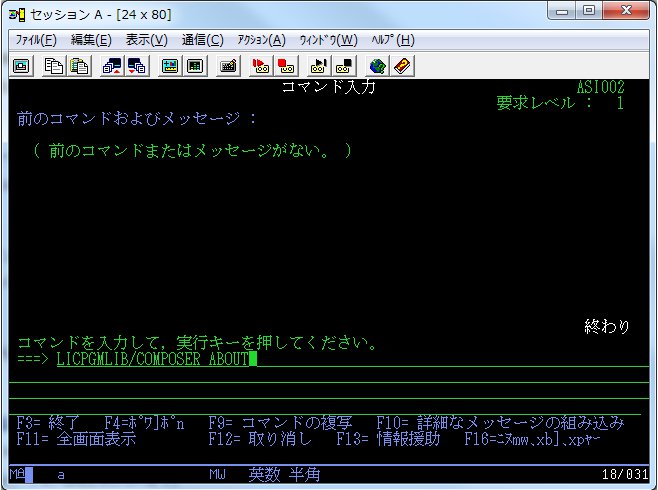Open the アクション(A) menu
Screen dimensions: 658x490
pos(261,40)
